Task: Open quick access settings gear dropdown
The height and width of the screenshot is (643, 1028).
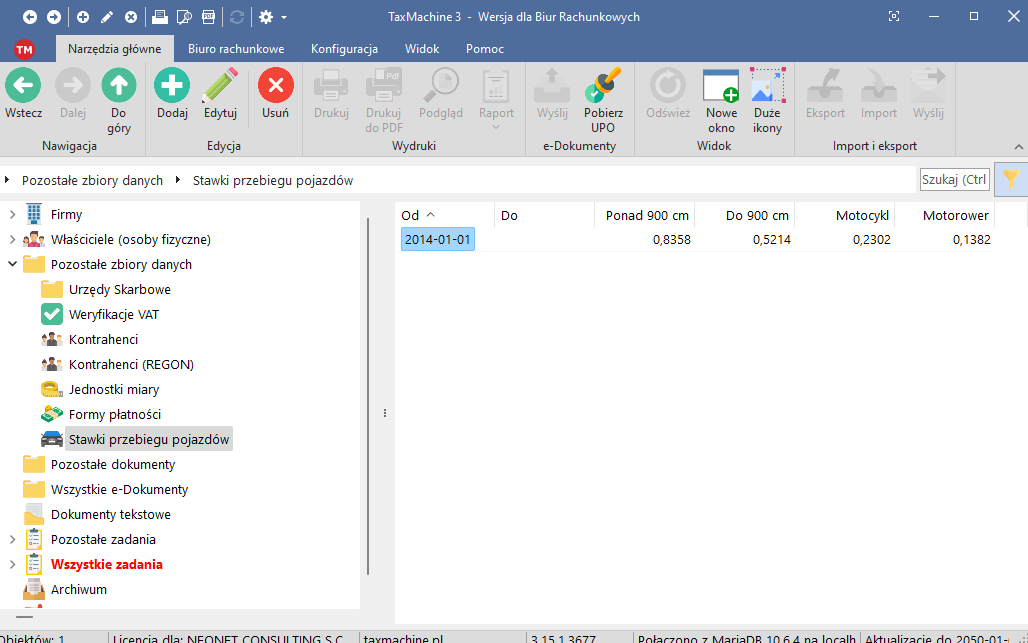Action: click(272, 17)
